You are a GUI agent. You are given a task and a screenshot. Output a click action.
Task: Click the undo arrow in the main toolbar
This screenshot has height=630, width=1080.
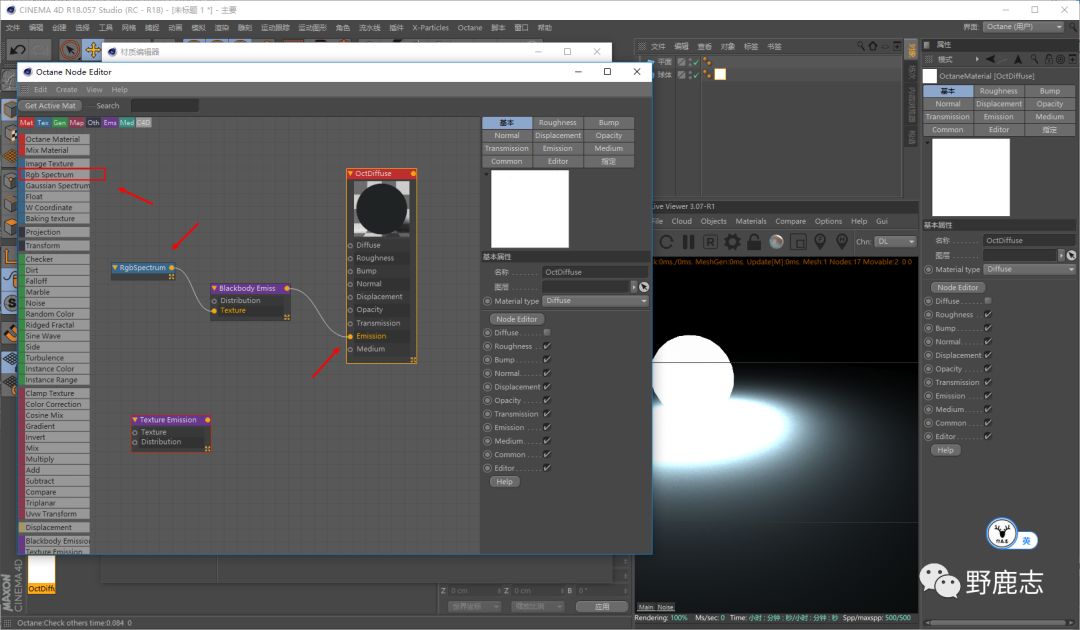click(x=16, y=49)
